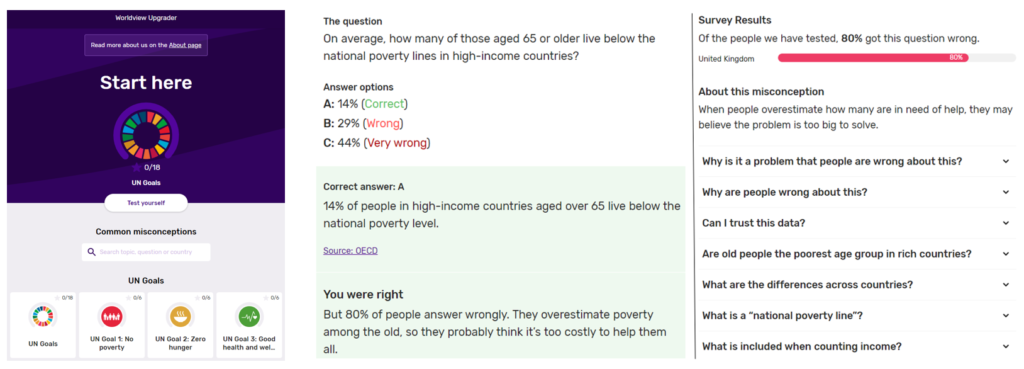Image resolution: width=1024 pixels, height=369 pixels.
Task: Select the green Good health goal icon
Action: click(248, 317)
